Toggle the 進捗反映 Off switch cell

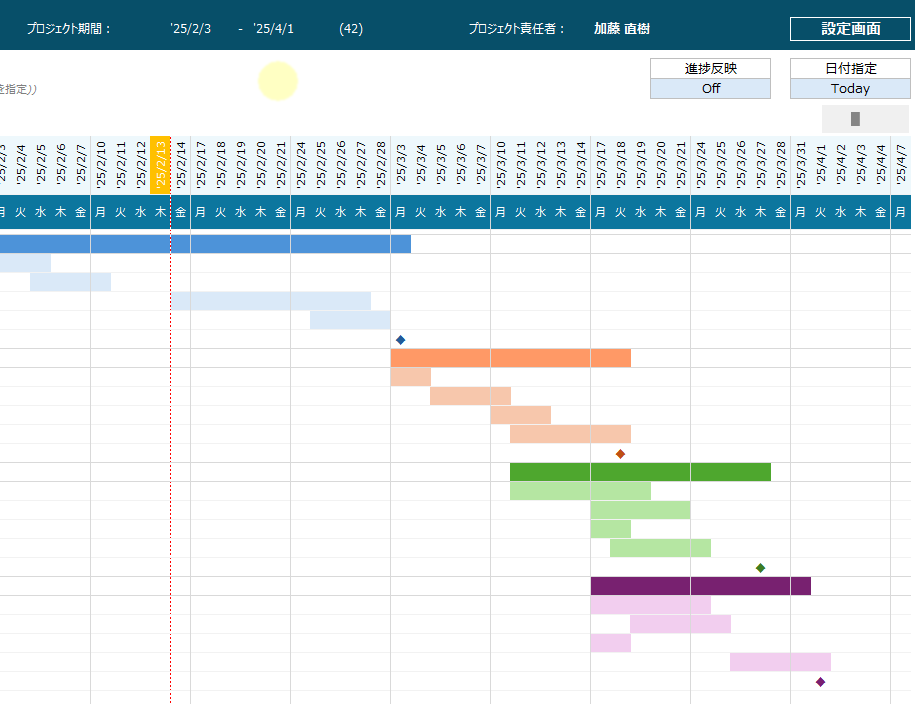(x=710, y=88)
